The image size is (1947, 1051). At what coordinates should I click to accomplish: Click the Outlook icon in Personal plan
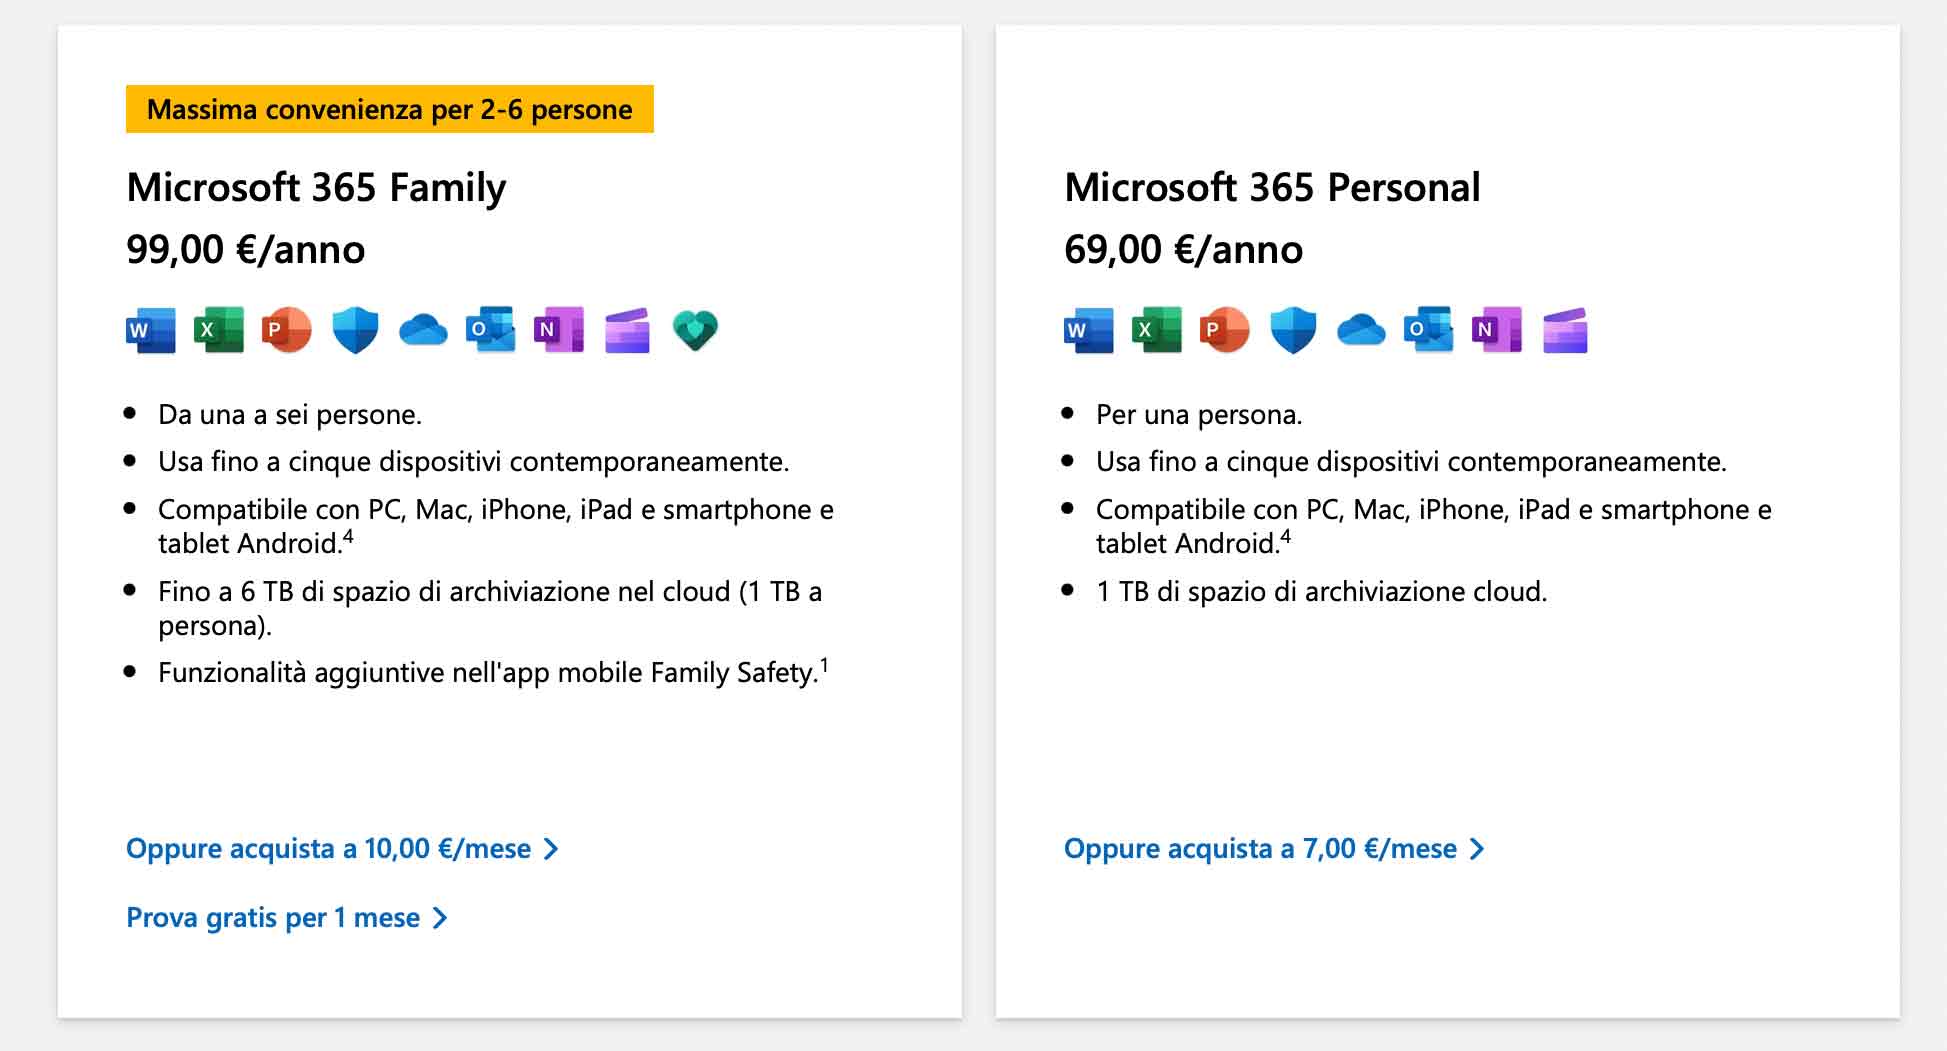click(x=1429, y=330)
